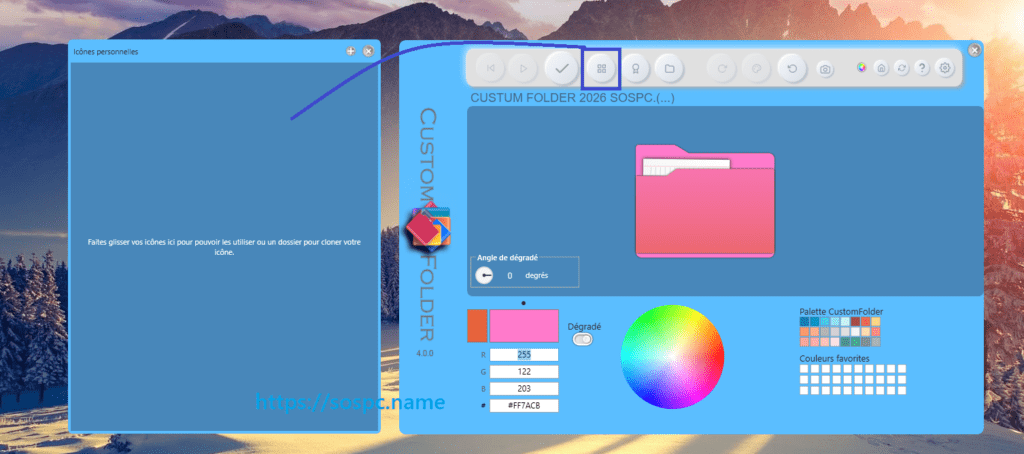This screenshot has height=454, width=1024.
Task: Click the Couleurs favorites label
Action: (834, 359)
